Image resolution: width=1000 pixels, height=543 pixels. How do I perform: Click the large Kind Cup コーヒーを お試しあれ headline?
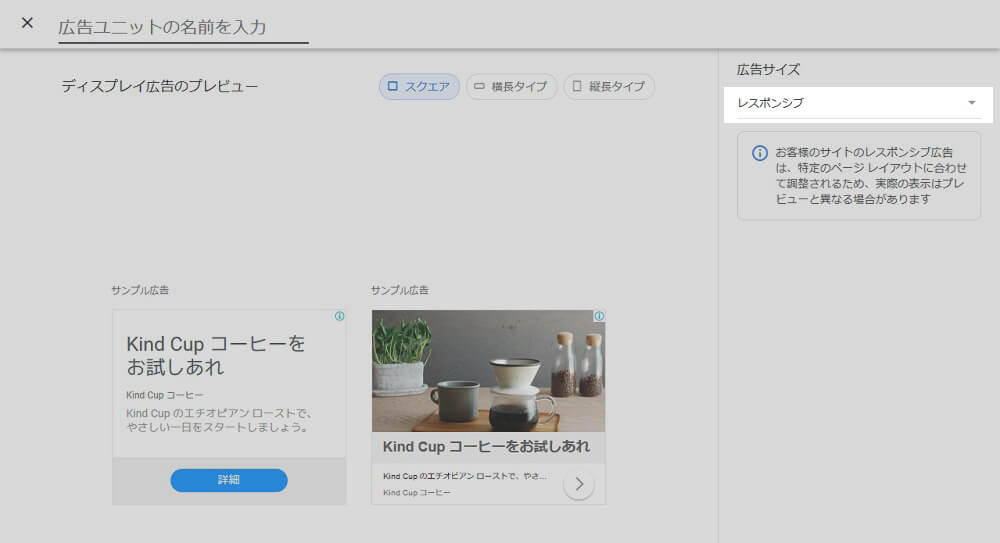point(216,355)
